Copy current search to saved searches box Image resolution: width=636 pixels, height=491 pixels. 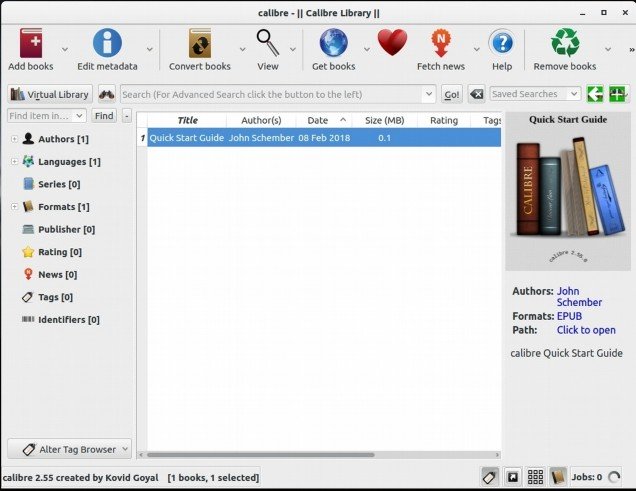[595, 94]
